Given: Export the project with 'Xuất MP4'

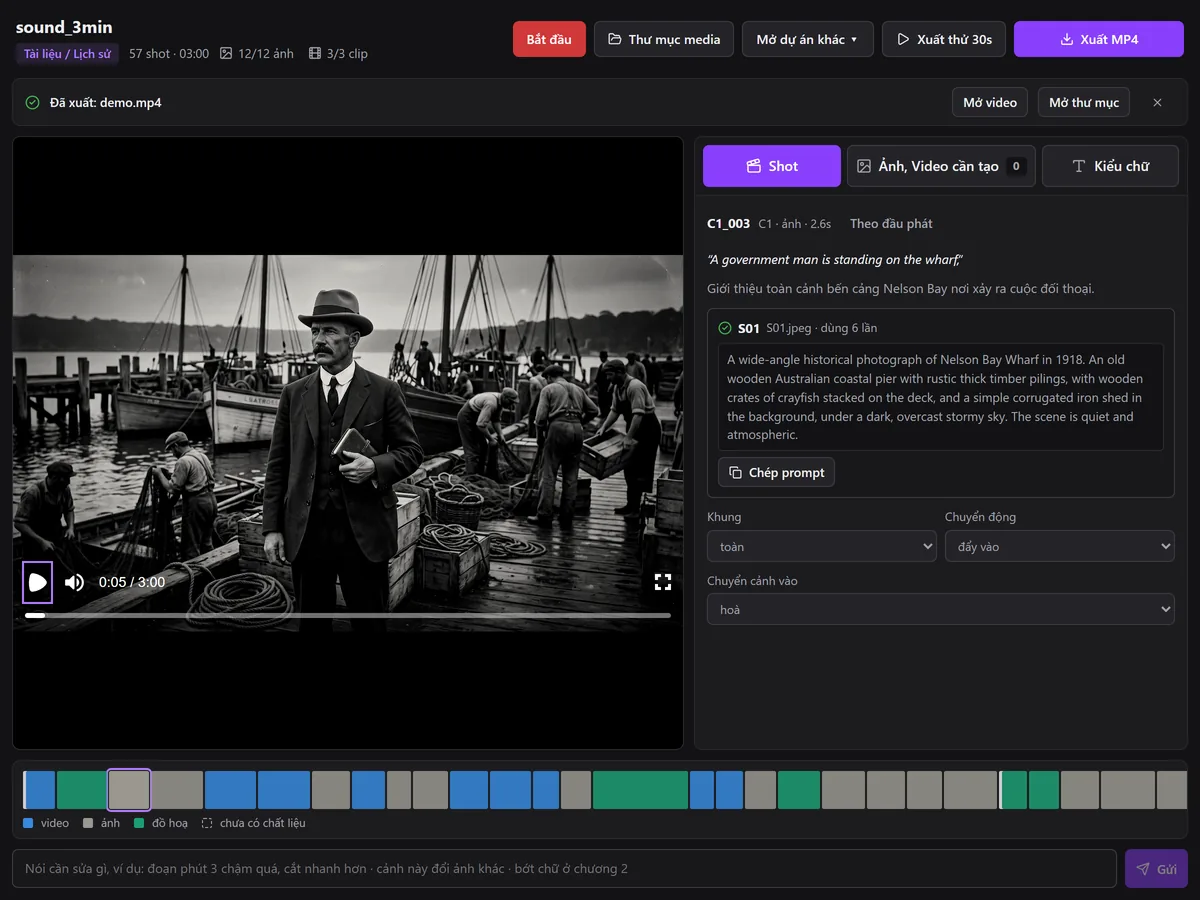Looking at the screenshot, I should 1099,39.
